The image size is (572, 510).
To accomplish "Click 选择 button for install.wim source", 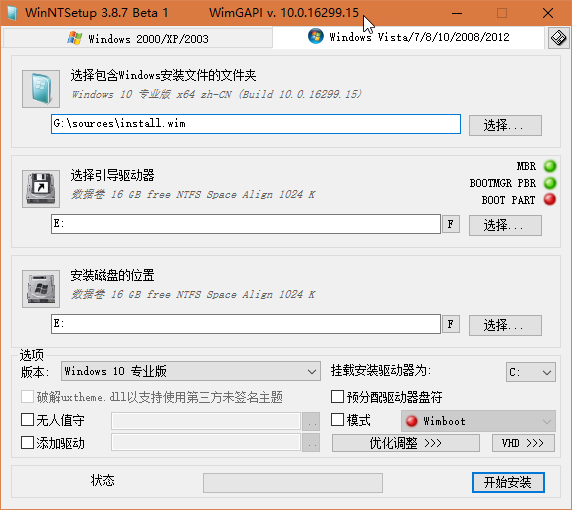I will pos(505,125).
